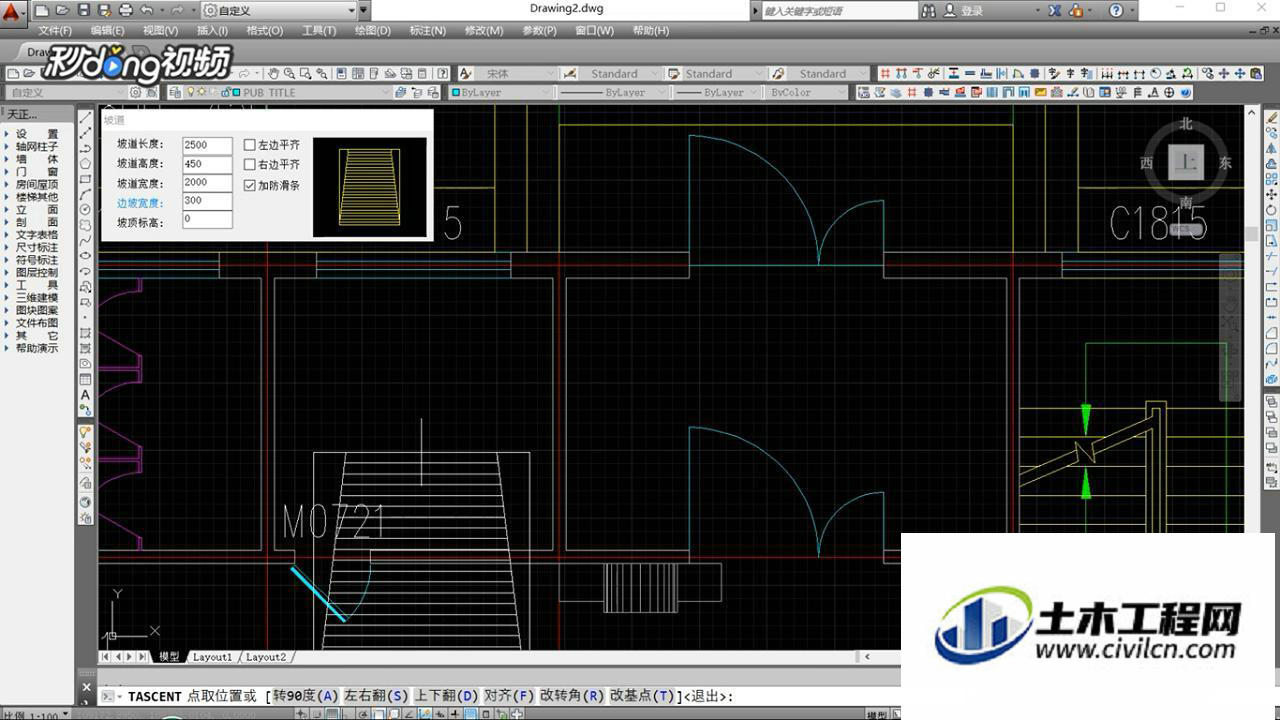Click the Plot printer icon in quick access toolbar
This screenshot has height=720, width=1280.
125,10
